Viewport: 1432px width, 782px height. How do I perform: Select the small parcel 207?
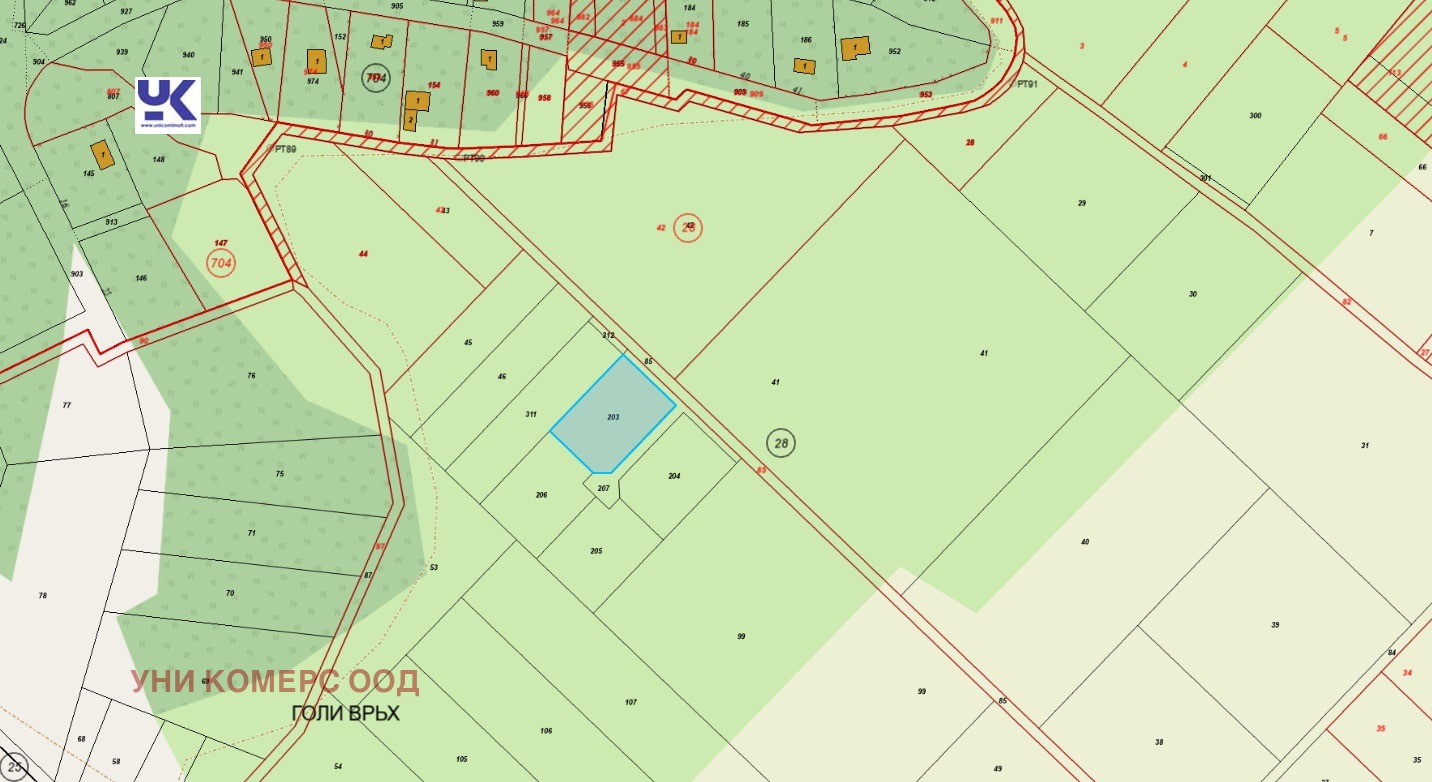[x=603, y=488]
